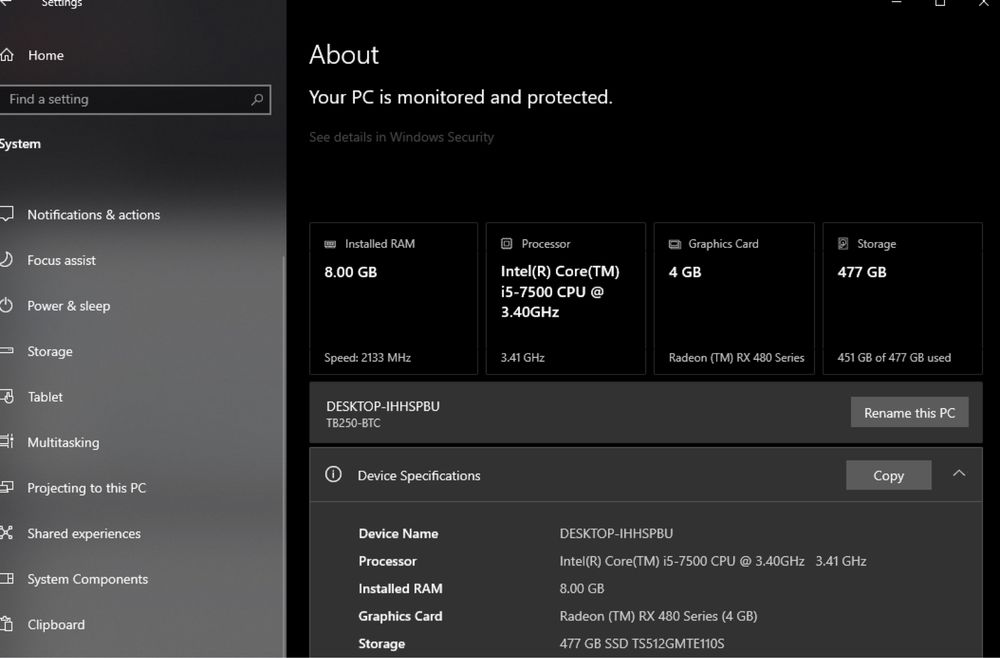Click 'Speed: 2133 MHz' text
Screen dimensions: 1000x658
click(x=367, y=358)
